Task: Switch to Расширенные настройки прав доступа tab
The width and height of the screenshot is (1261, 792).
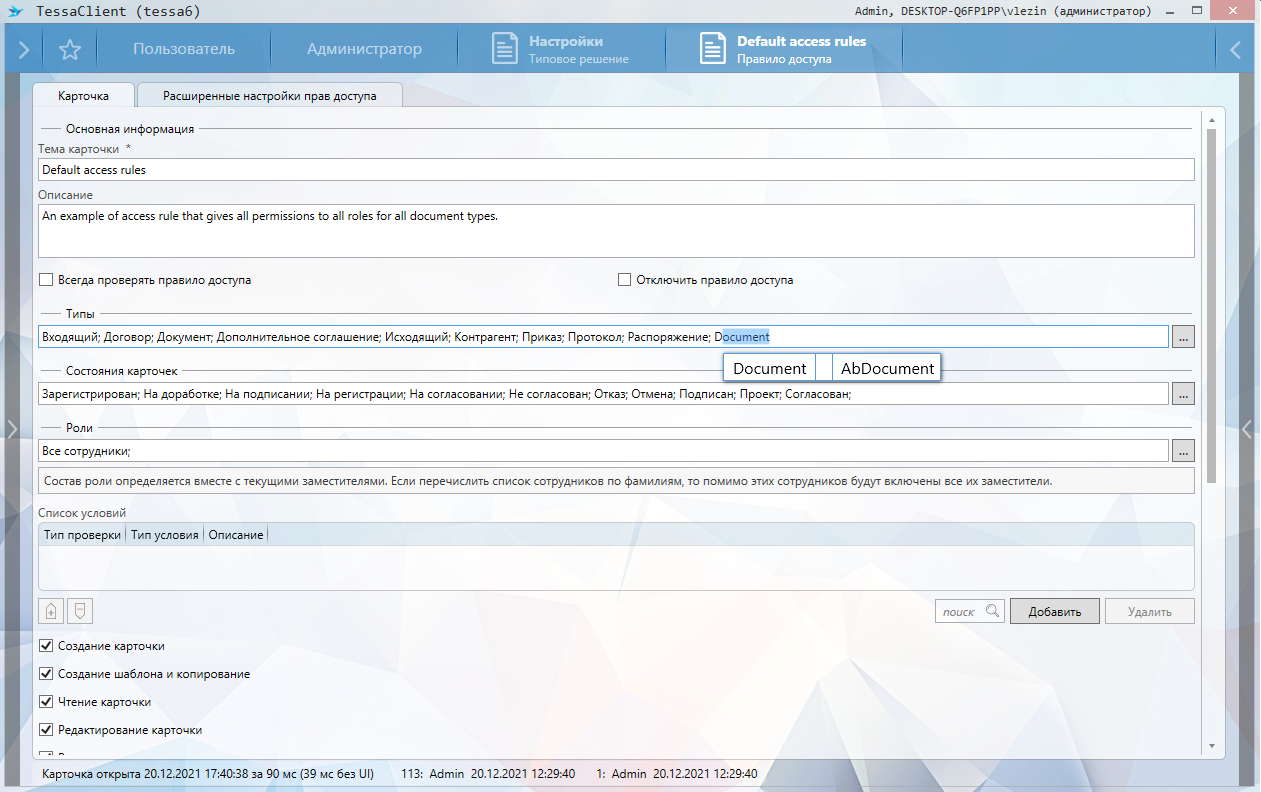Action: point(270,96)
